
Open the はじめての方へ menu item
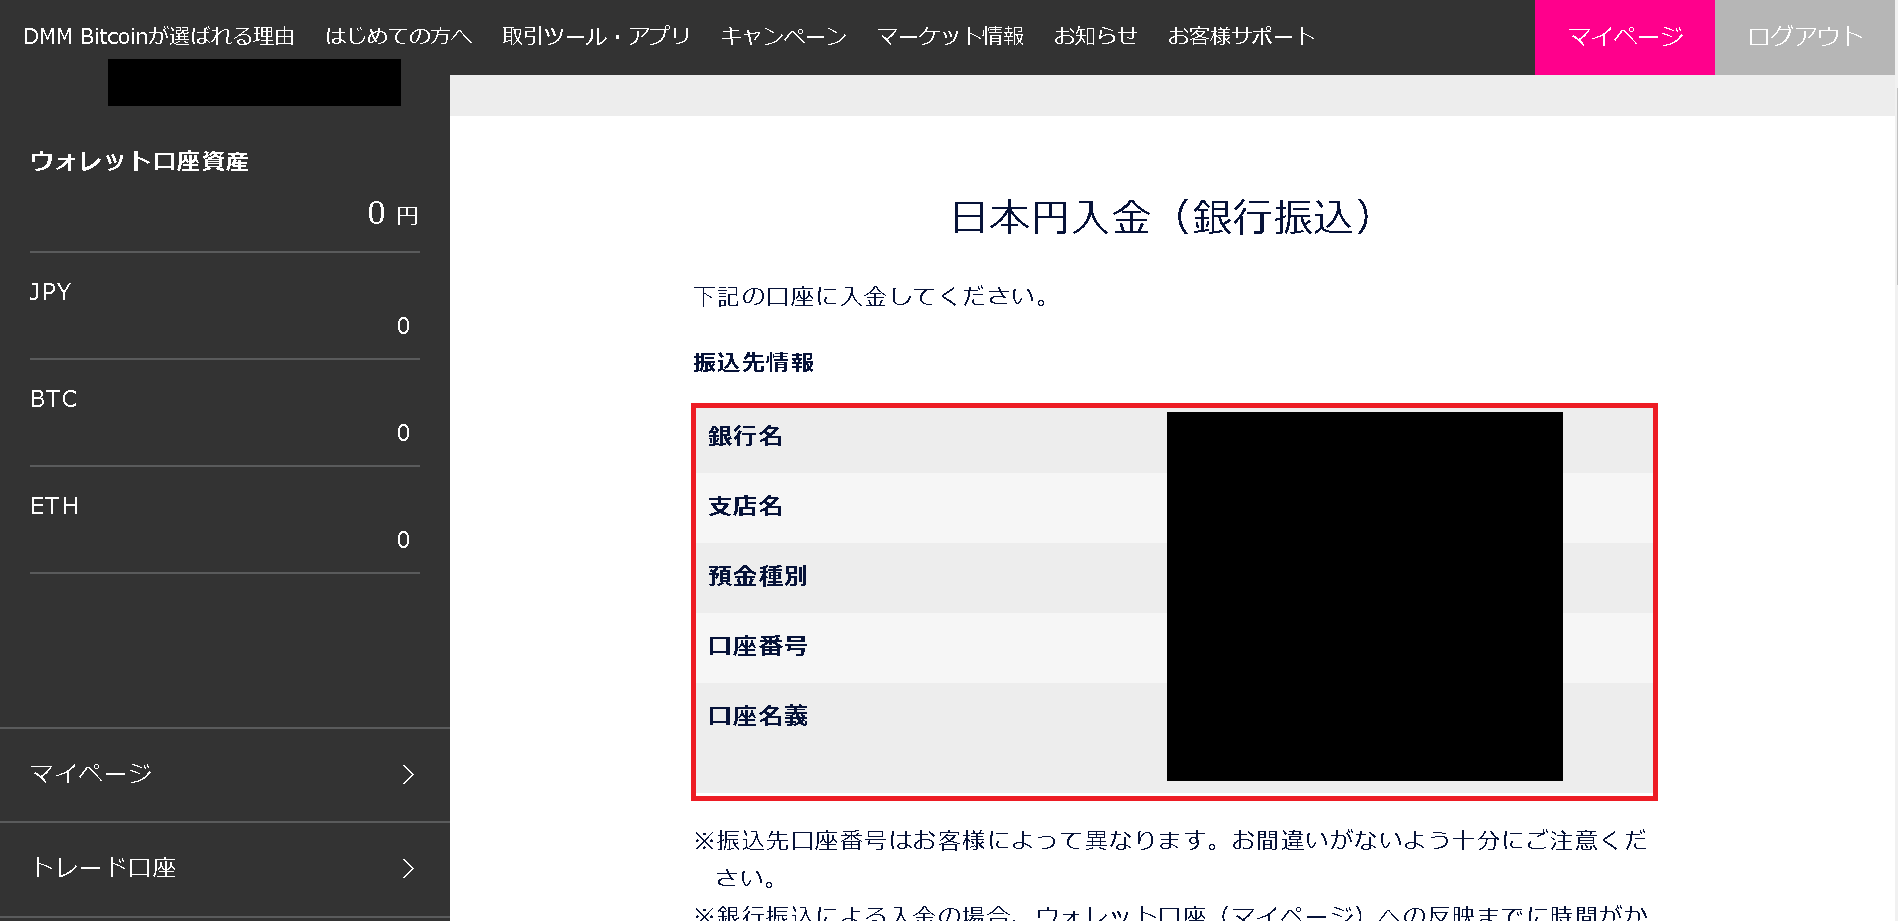point(398,36)
